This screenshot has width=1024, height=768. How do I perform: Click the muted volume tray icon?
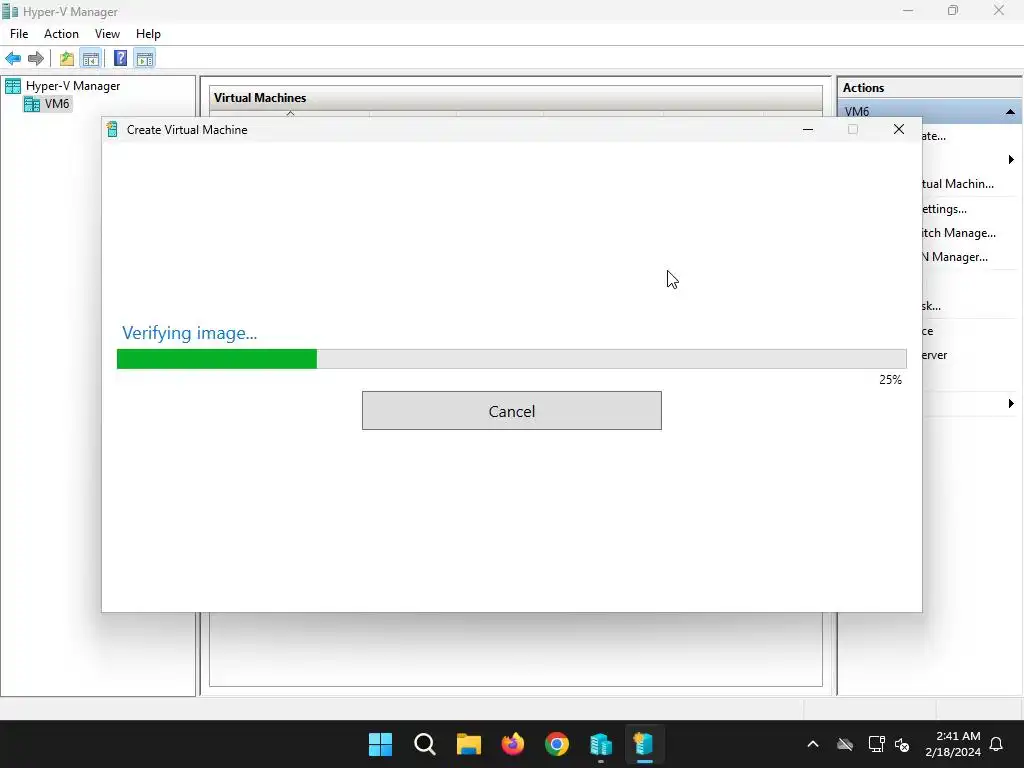coord(903,744)
